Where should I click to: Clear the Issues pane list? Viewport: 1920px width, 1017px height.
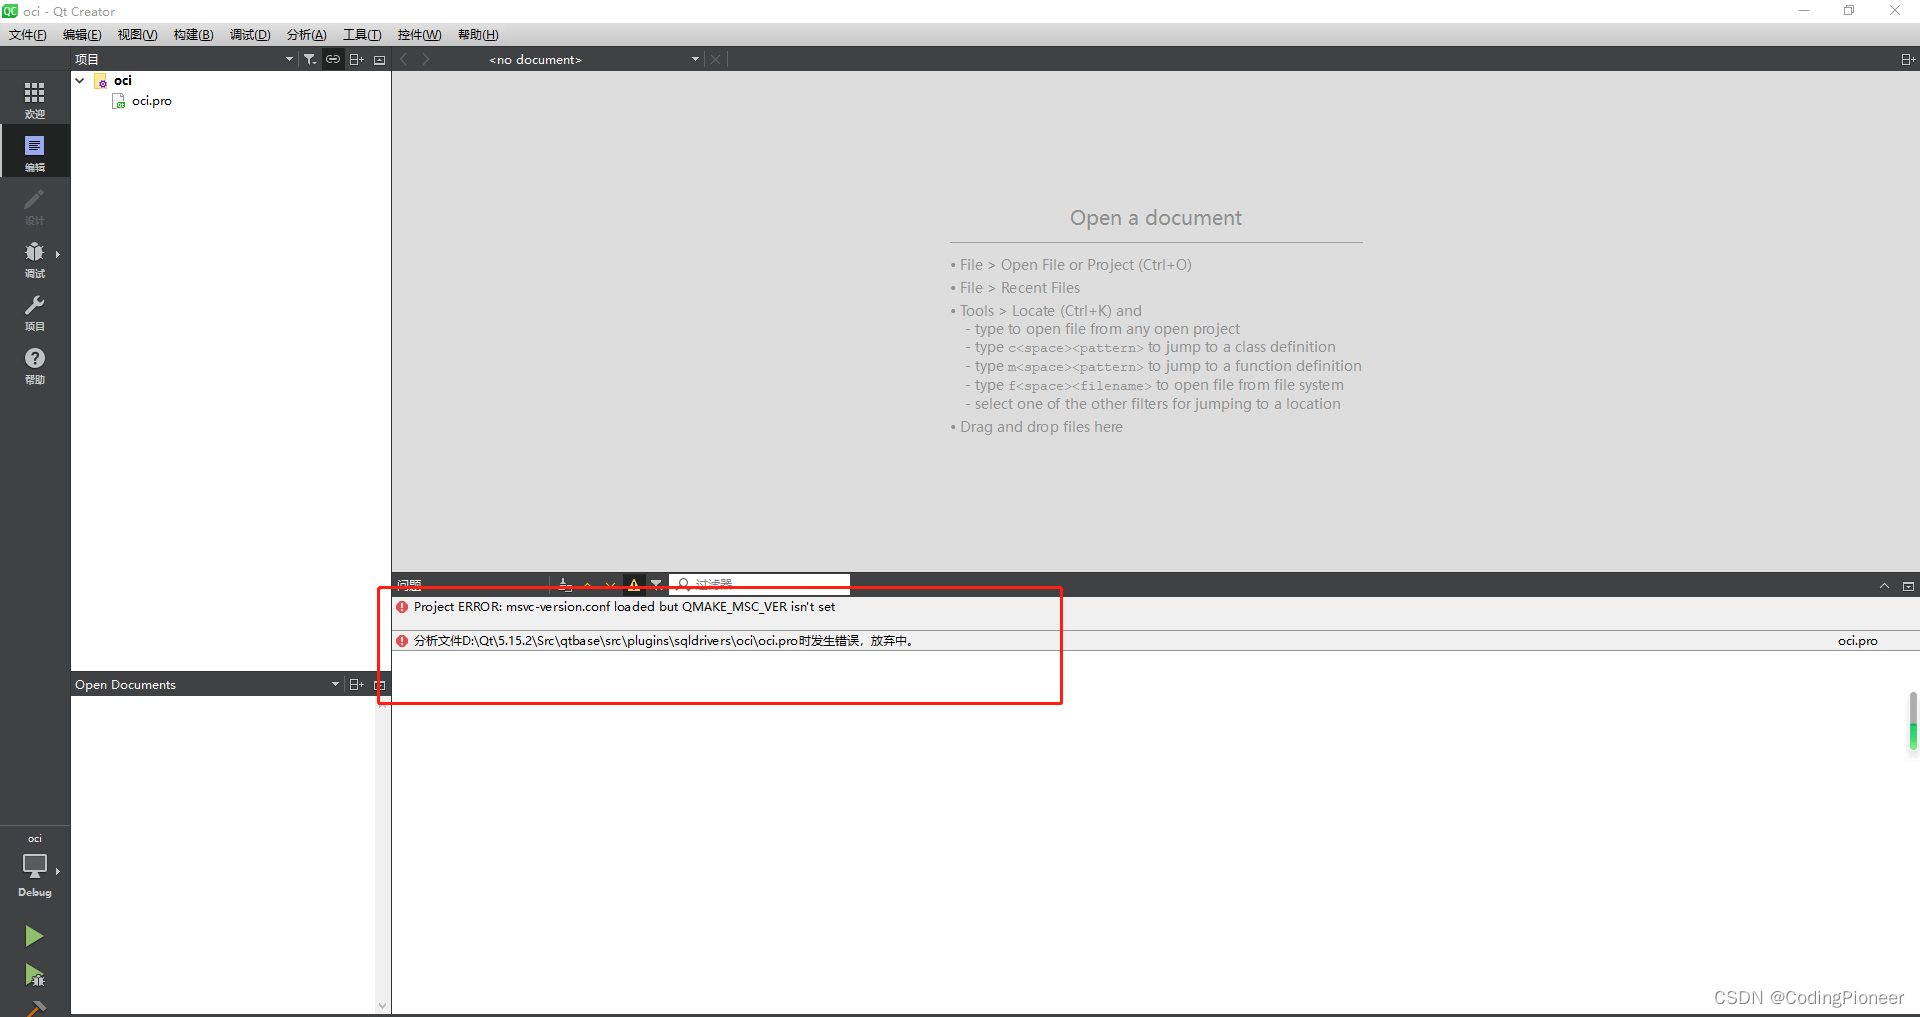pyautogui.click(x=565, y=585)
